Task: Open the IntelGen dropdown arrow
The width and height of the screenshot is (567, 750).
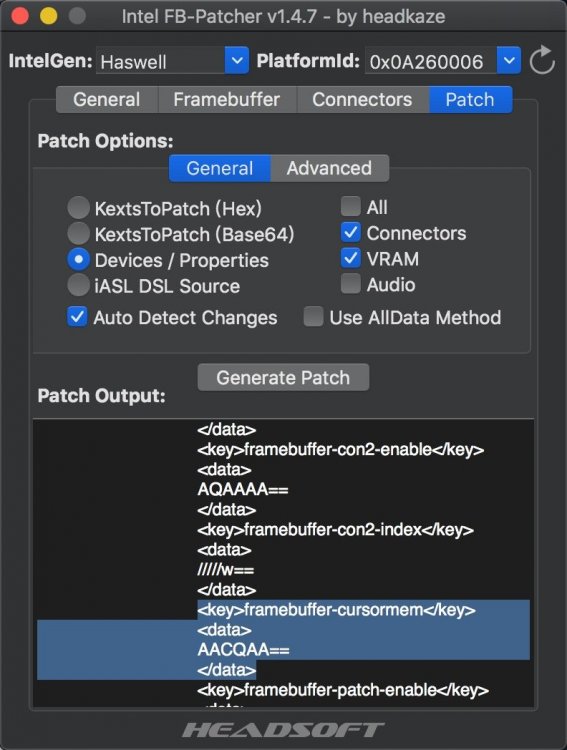Action: [x=236, y=60]
